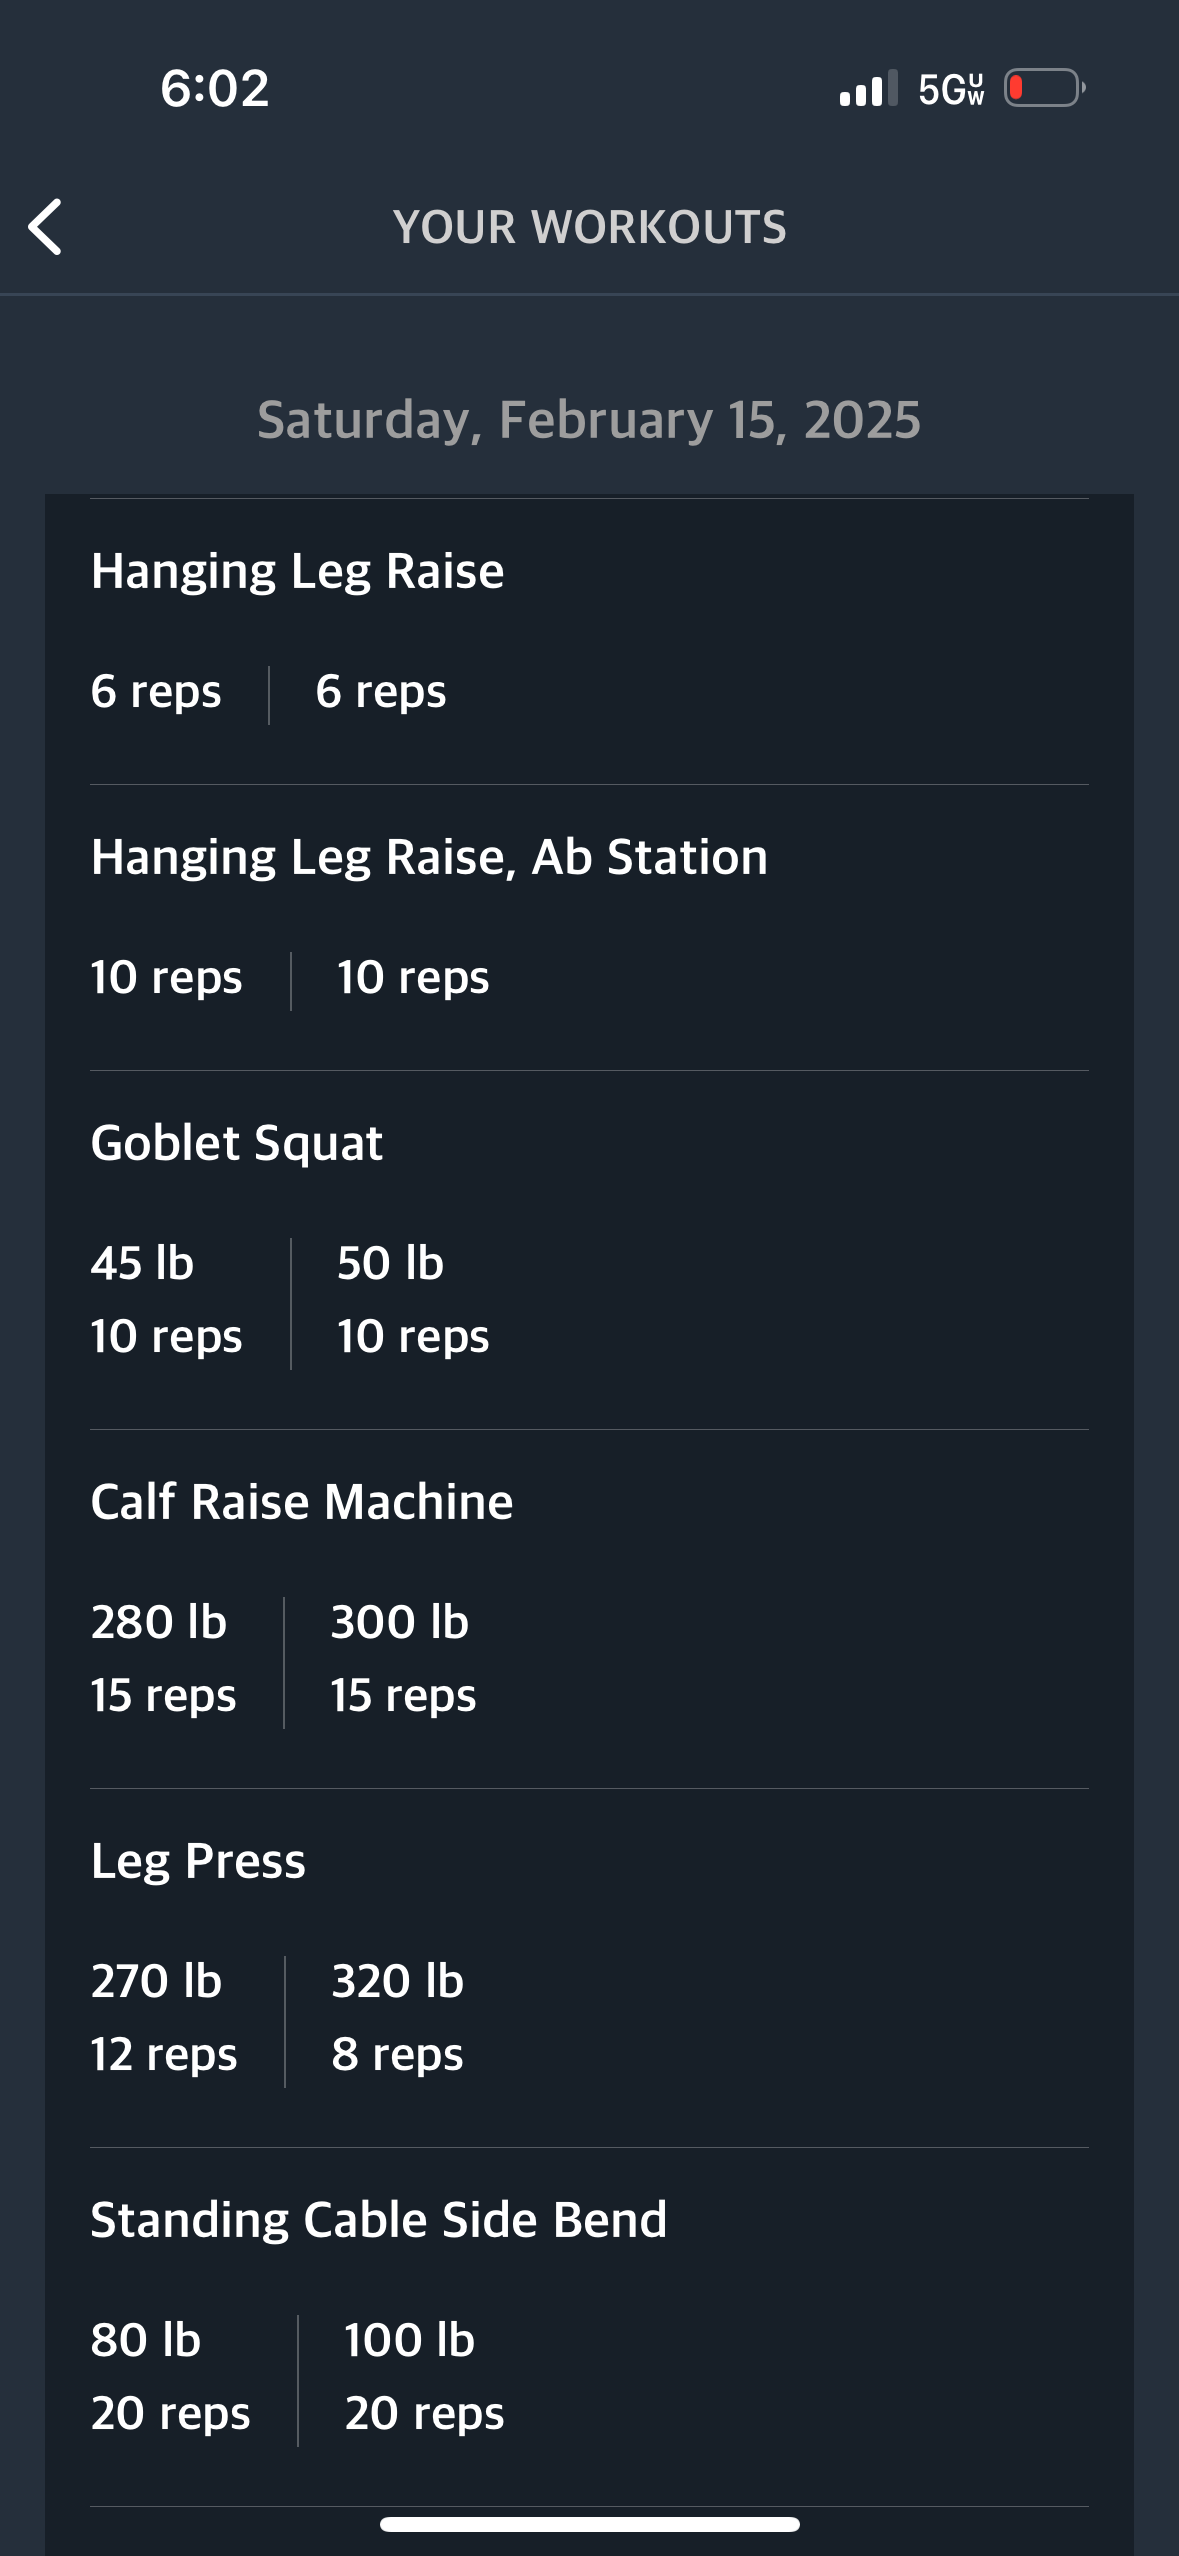Tap the home indicator bar at bottom
The width and height of the screenshot is (1179, 2556).
(x=589, y=2524)
